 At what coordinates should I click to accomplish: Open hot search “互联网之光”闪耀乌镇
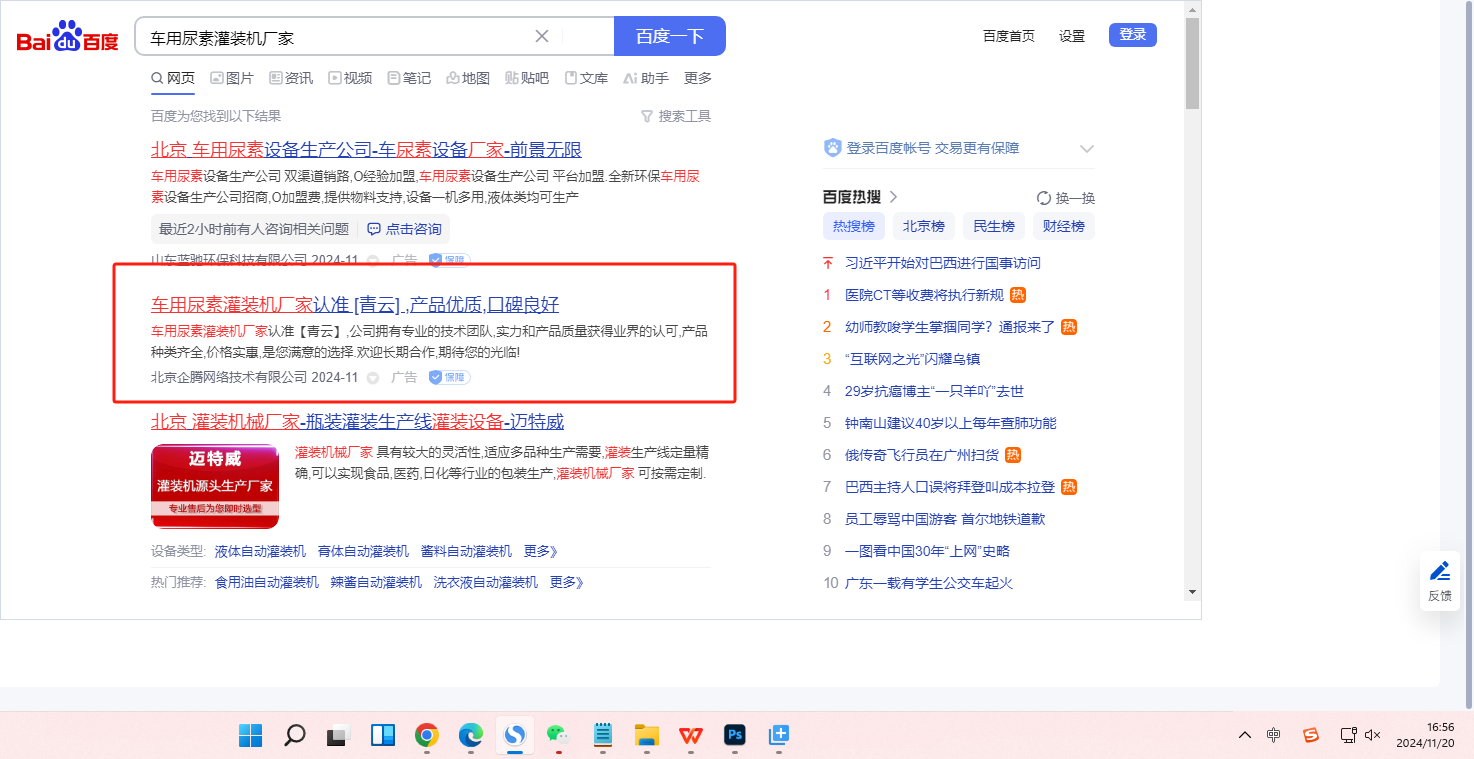coord(912,359)
